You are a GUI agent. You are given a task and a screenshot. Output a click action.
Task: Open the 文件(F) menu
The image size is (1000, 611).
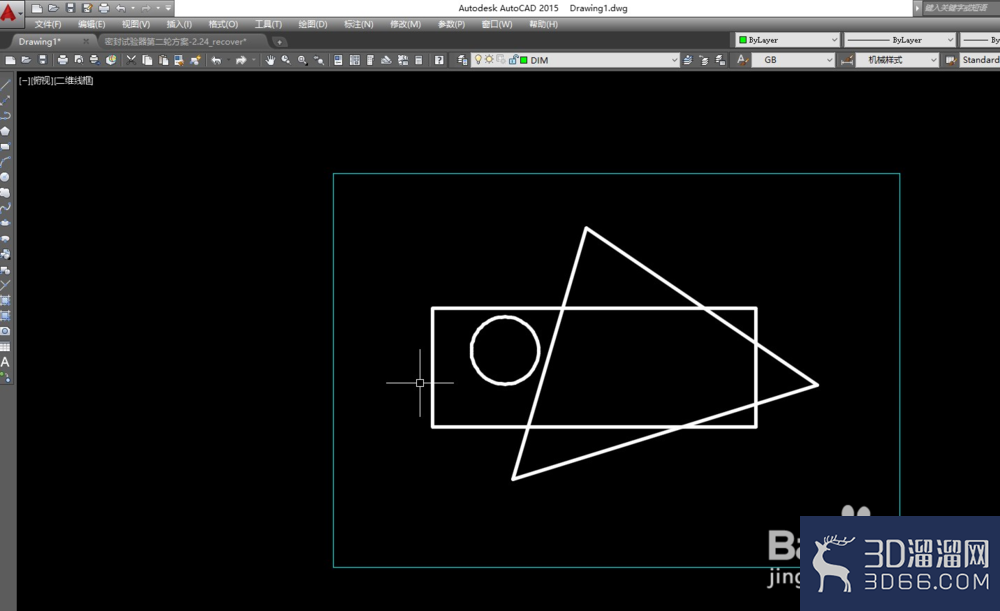click(x=48, y=24)
